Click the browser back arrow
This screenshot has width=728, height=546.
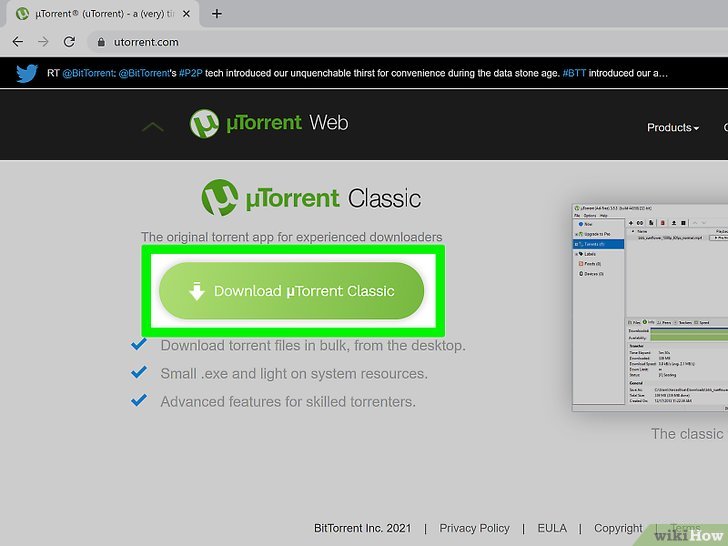tap(18, 42)
